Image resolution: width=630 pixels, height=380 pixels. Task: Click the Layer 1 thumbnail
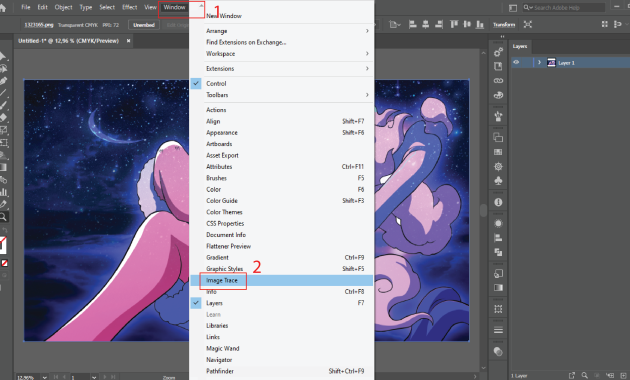pos(551,62)
